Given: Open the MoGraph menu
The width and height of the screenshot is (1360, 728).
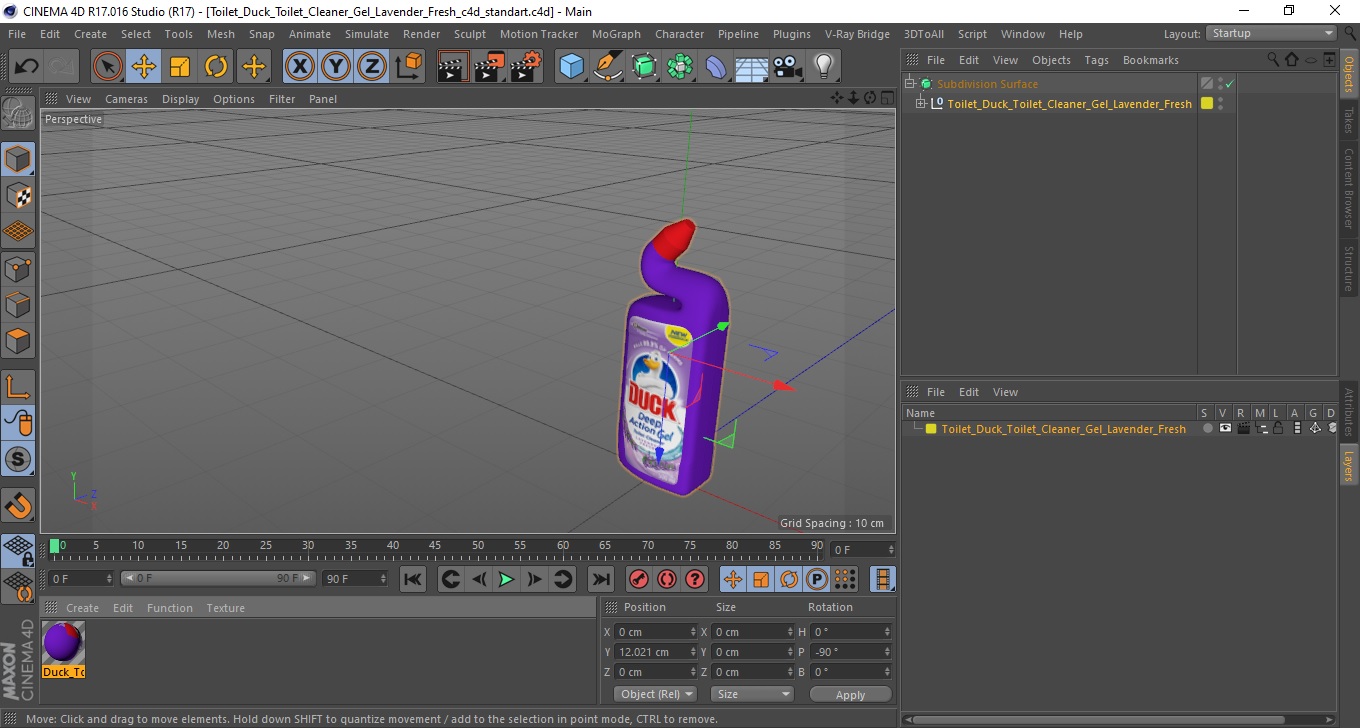Looking at the screenshot, I should pyautogui.click(x=616, y=34).
